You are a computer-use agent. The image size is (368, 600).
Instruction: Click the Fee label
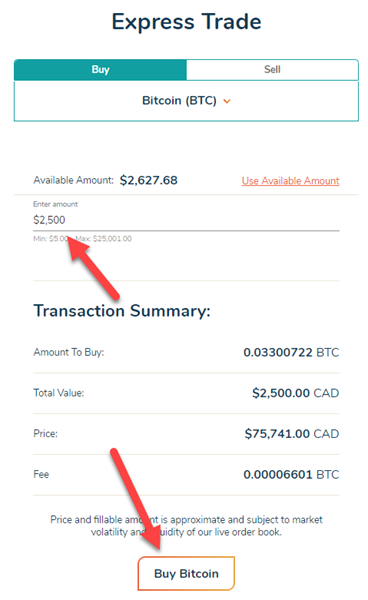(x=41, y=474)
